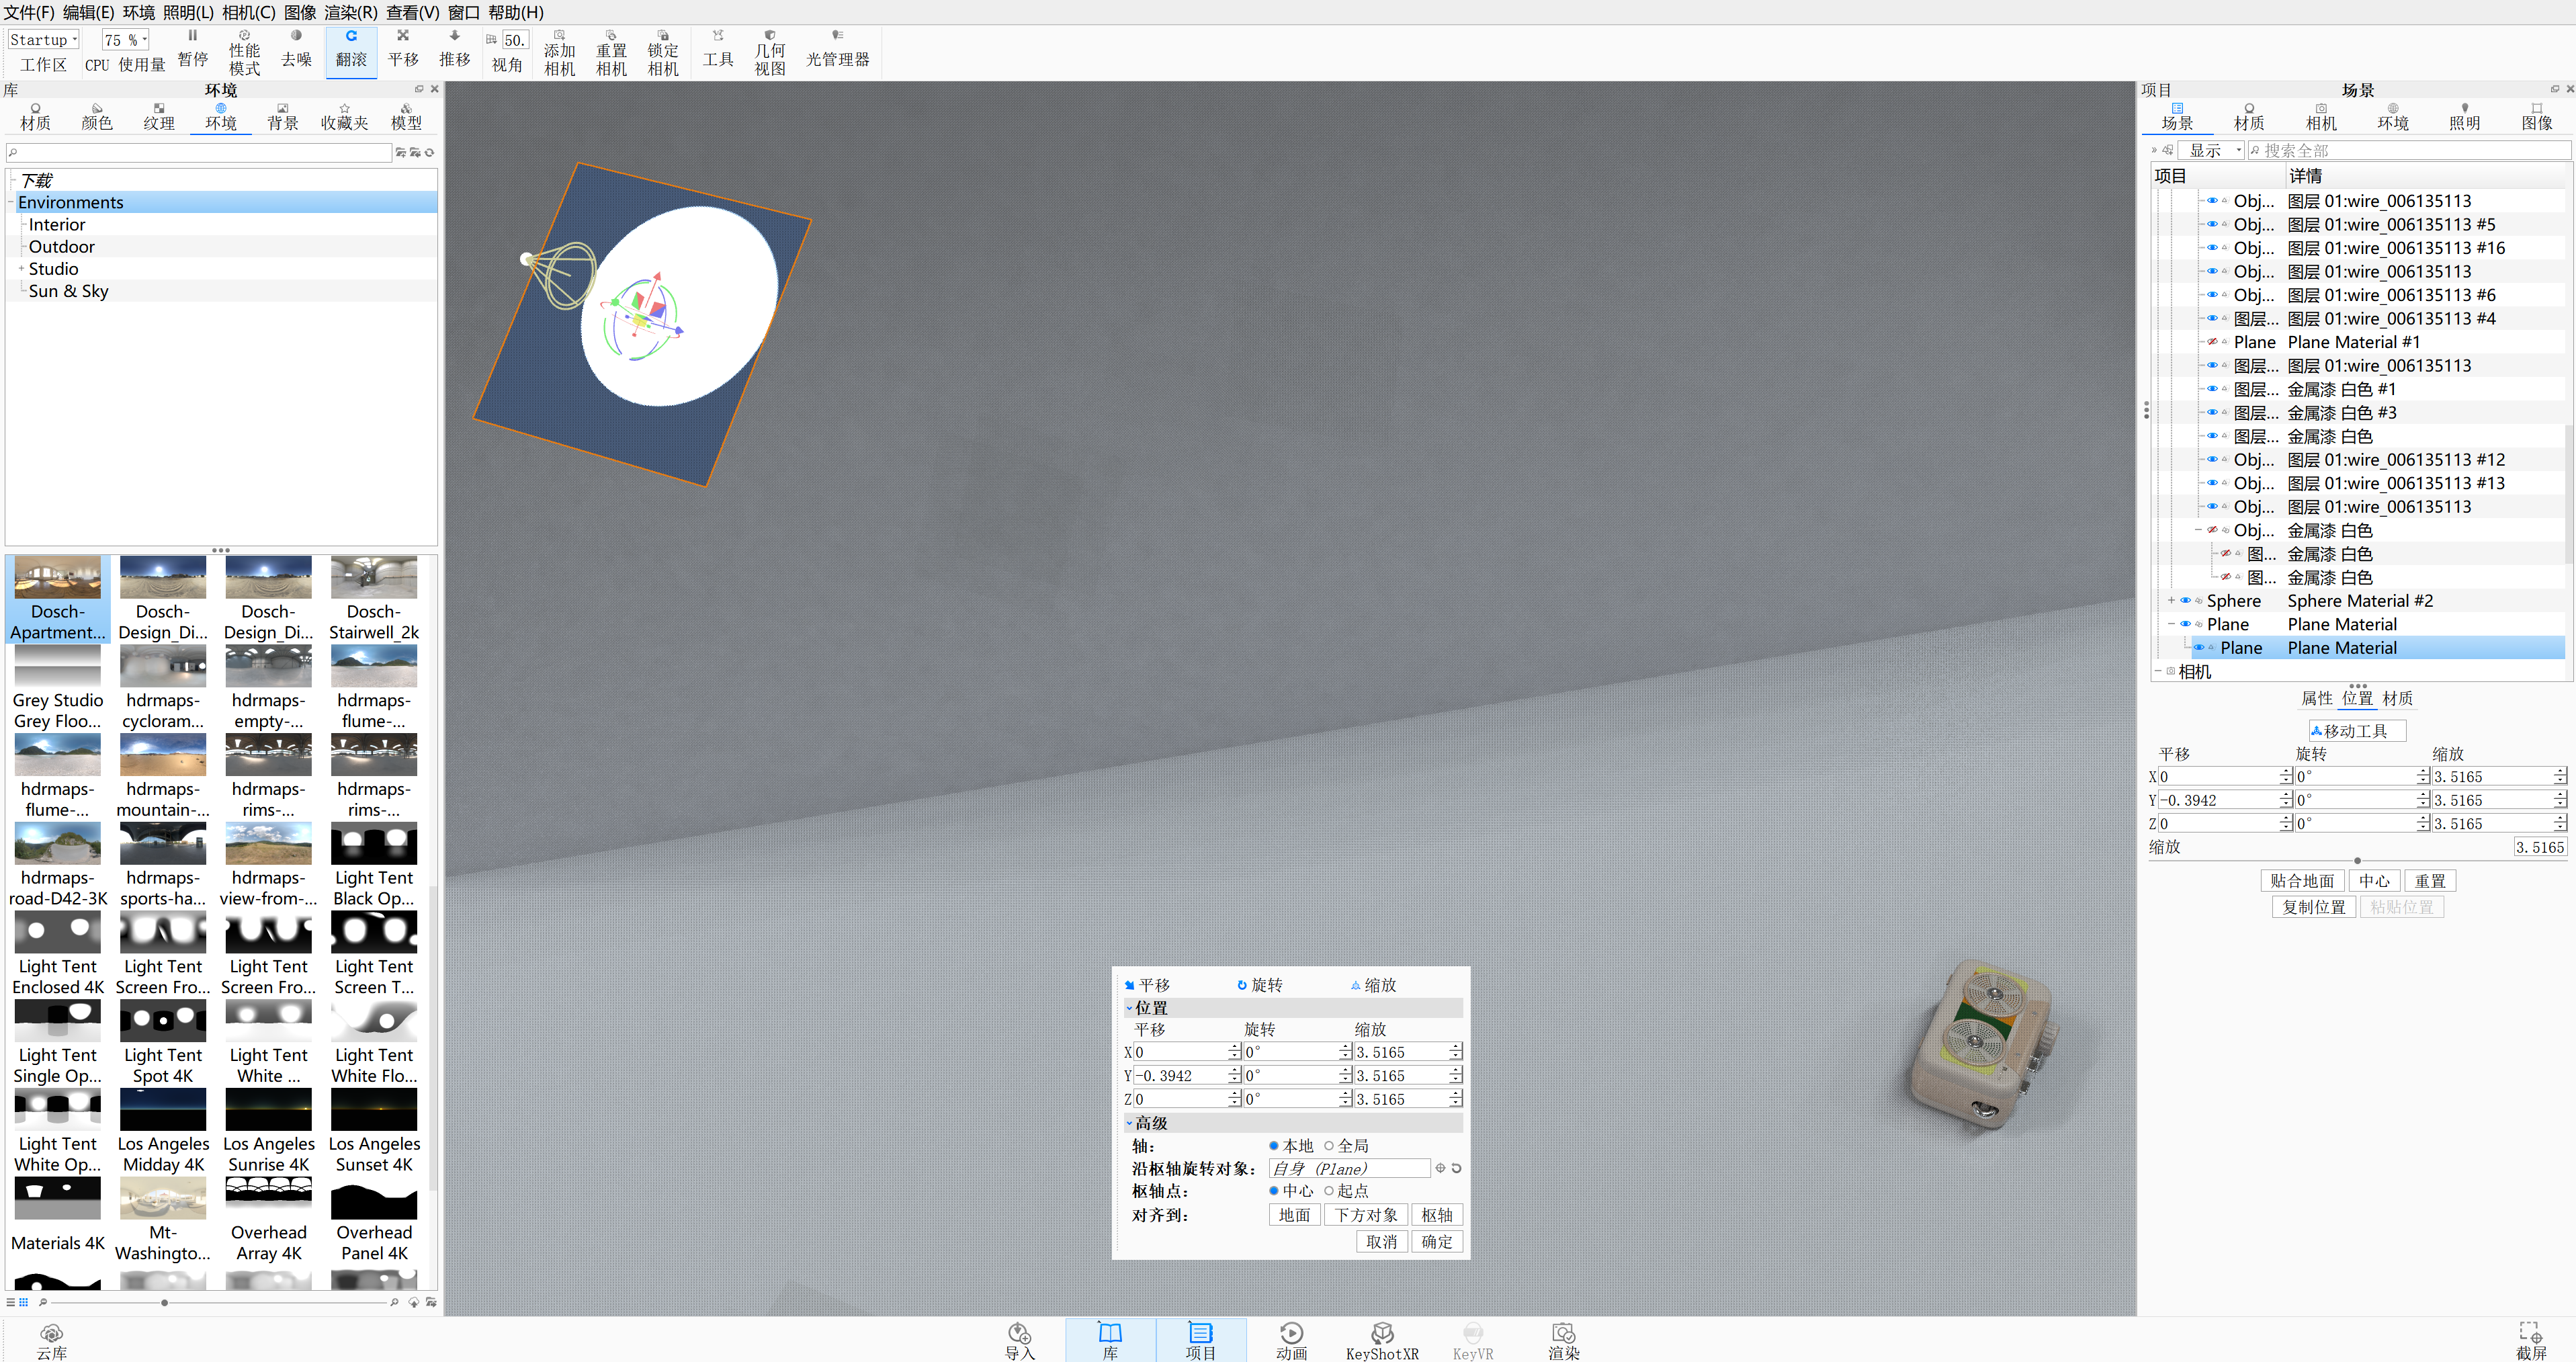Adjust the 缩放 (scale) slider handle
2576x1362 pixels.
click(x=2357, y=860)
